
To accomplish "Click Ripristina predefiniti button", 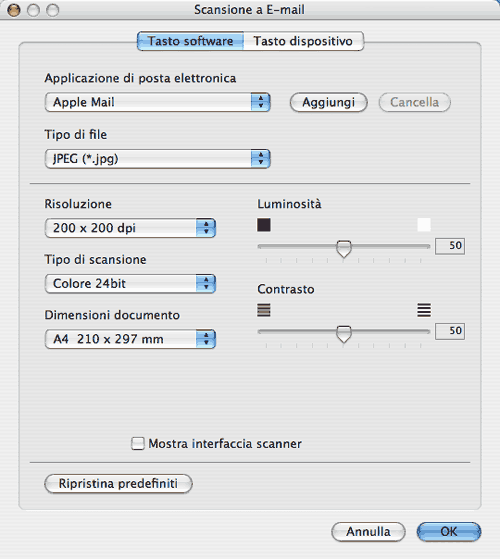I will click(118, 484).
